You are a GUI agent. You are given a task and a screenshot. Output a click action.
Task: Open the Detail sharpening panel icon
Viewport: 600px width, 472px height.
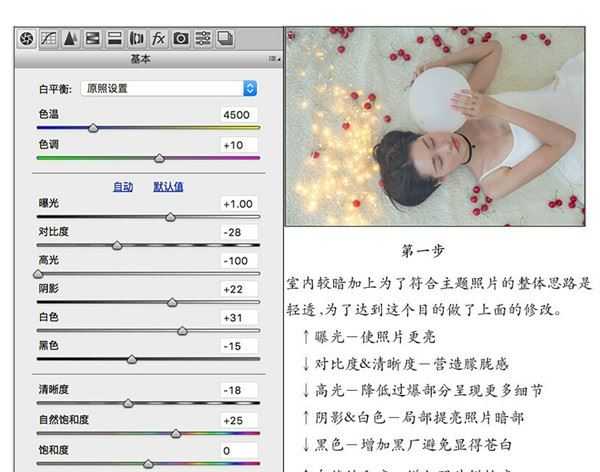[x=70, y=38]
